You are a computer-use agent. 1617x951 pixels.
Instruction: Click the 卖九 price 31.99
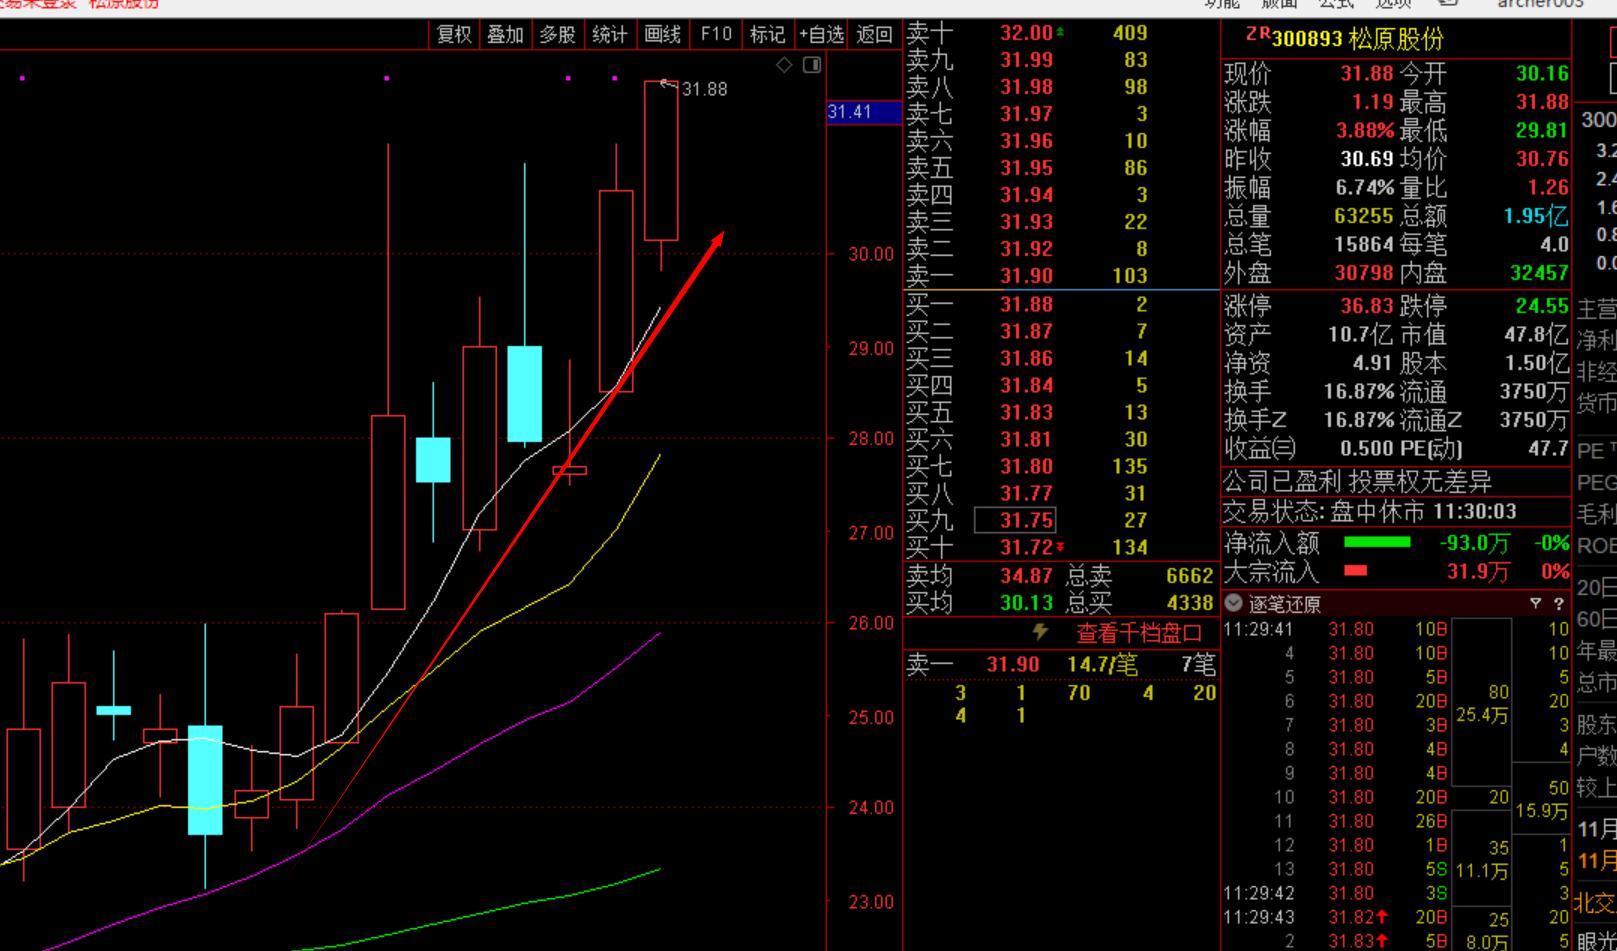click(x=1026, y=60)
